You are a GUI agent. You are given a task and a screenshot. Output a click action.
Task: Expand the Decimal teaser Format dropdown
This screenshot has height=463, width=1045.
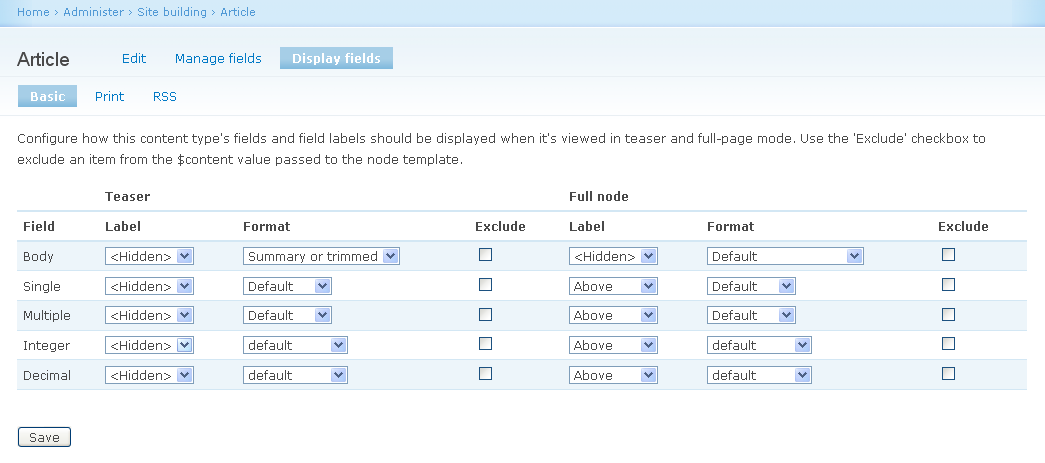(295, 375)
